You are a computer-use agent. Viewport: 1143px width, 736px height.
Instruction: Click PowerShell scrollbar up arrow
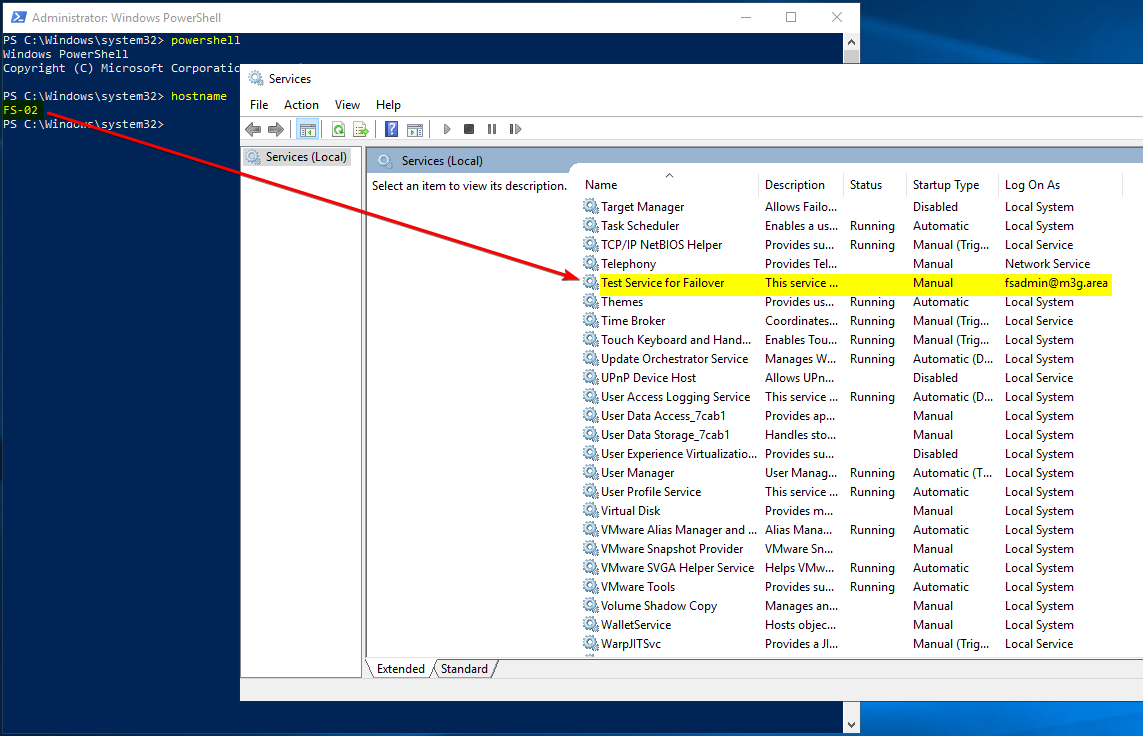(x=851, y=42)
